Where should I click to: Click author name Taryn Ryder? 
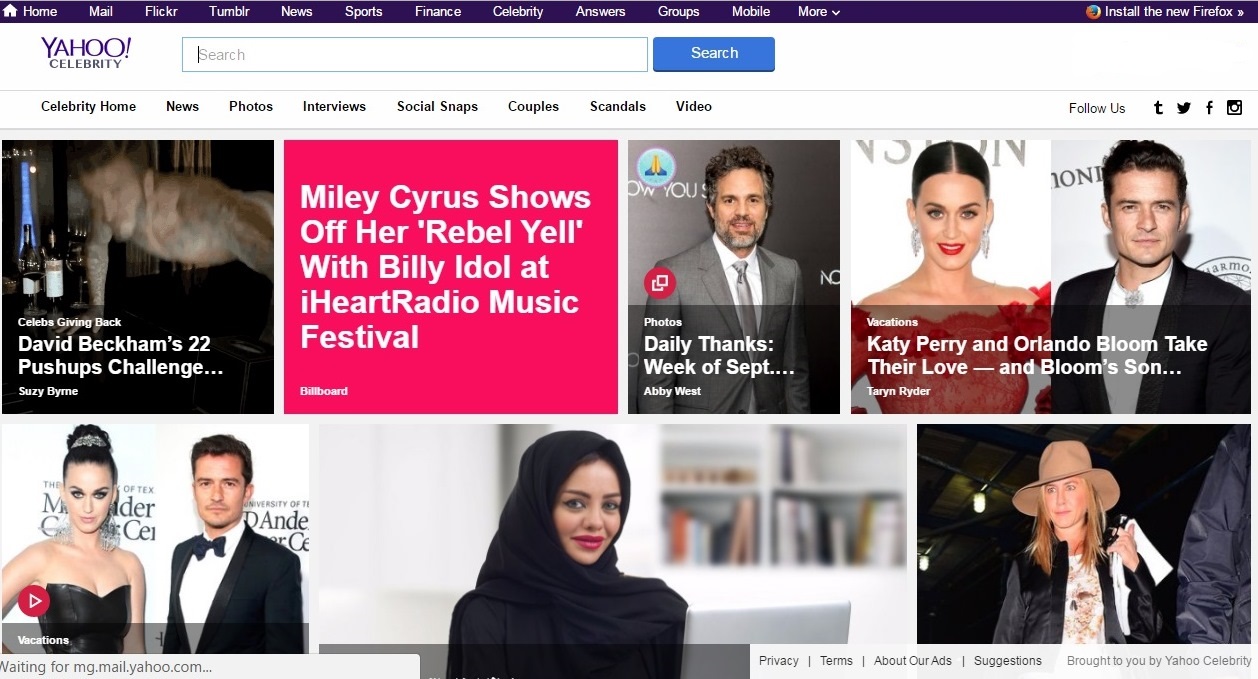pyautogui.click(x=898, y=391)
